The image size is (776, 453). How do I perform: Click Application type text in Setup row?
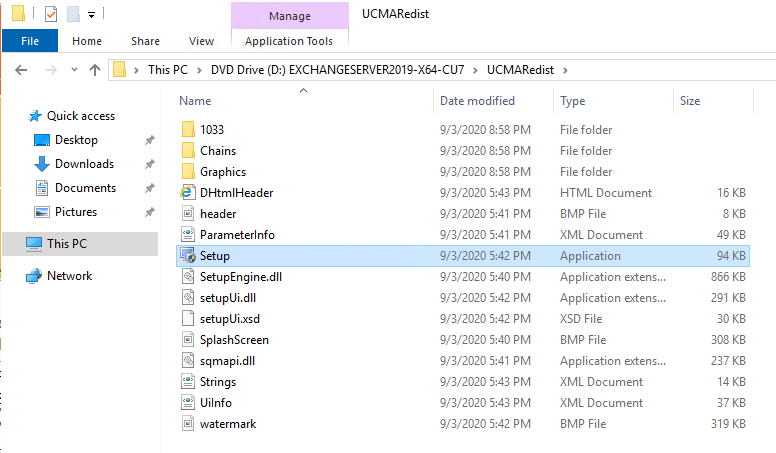(590, 256)
